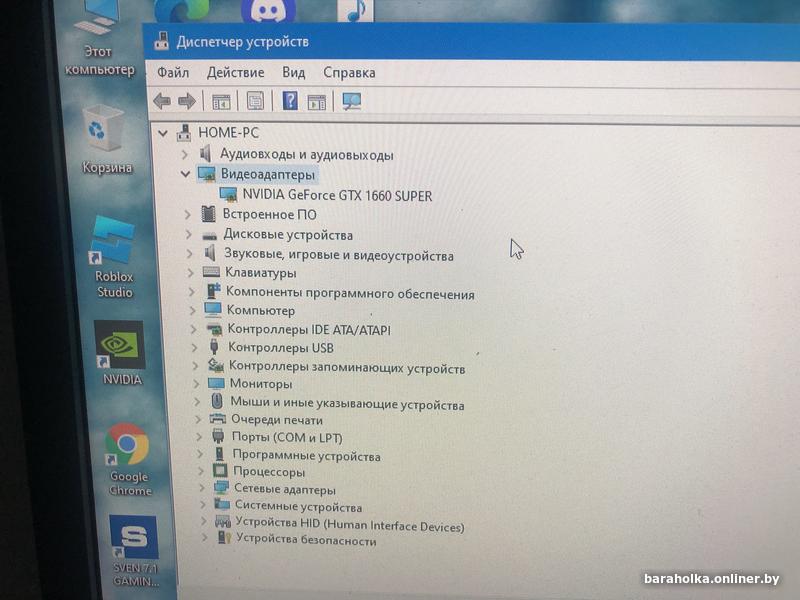
Task: Expand Компоненты программного обеспечения
Action: pos(192,292)
